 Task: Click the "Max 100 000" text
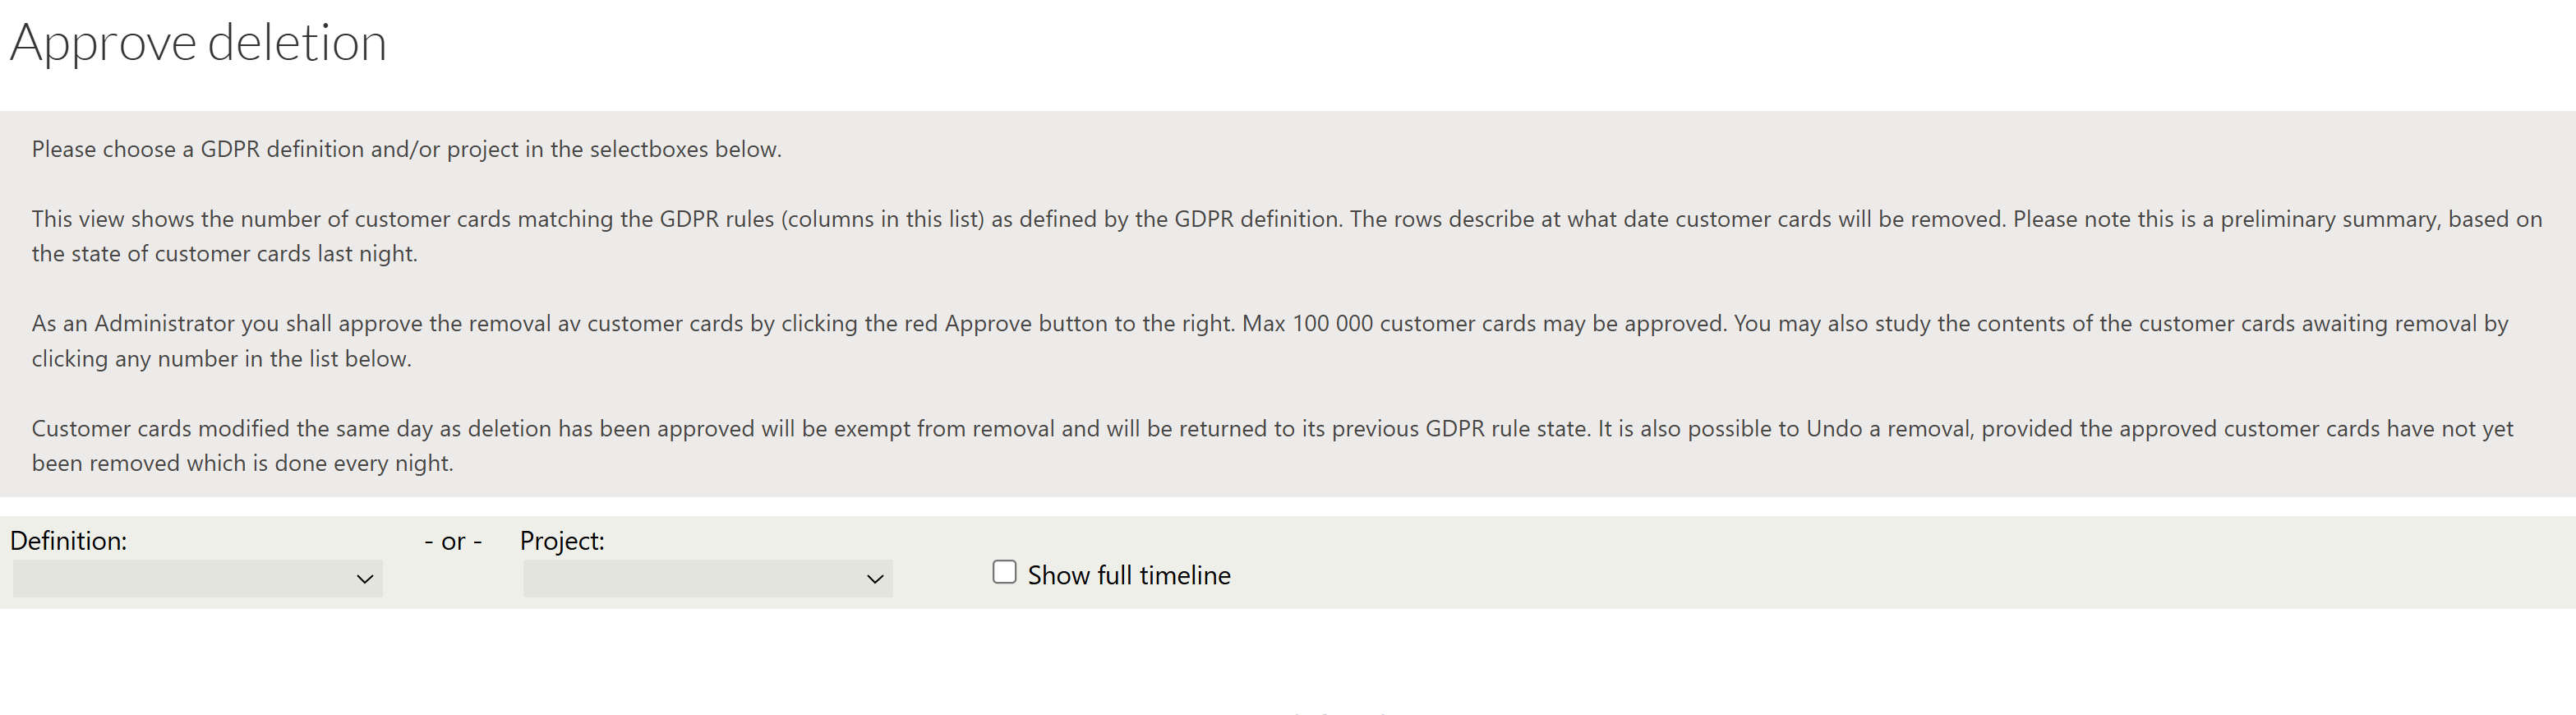coord(1307,324)
